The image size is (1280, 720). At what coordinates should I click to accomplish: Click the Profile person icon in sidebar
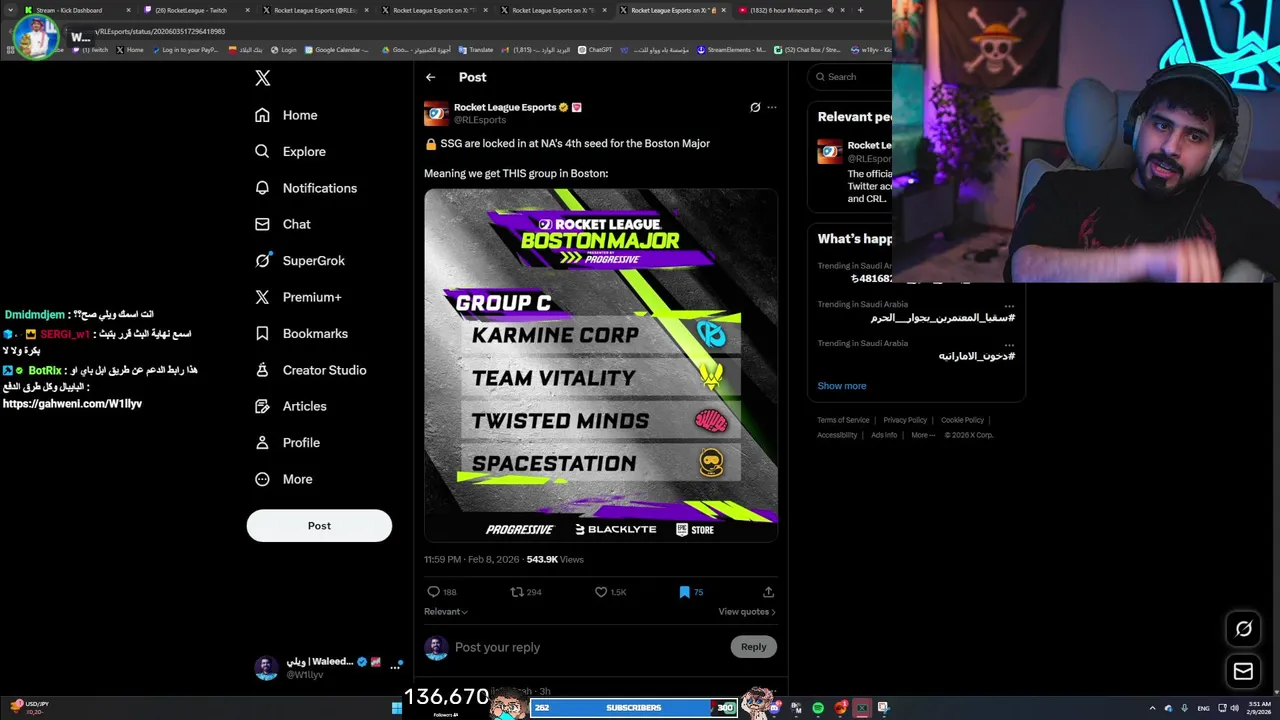pyautogui.click(x=262, y=442)
